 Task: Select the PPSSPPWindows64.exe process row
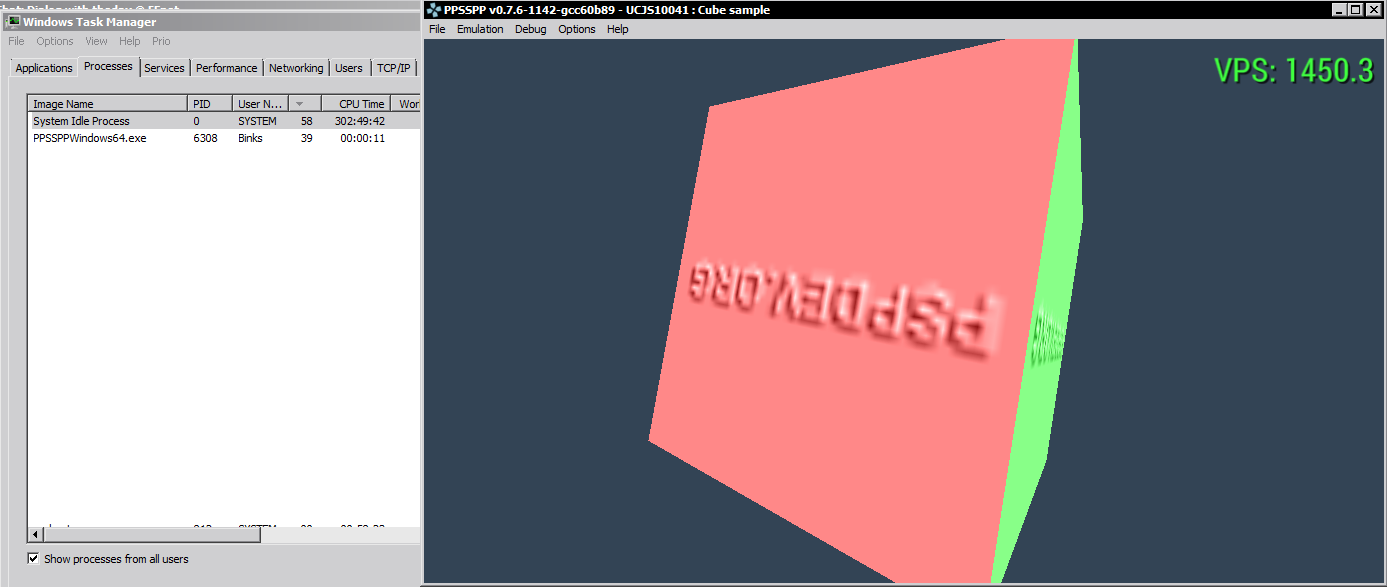point(90,138)
